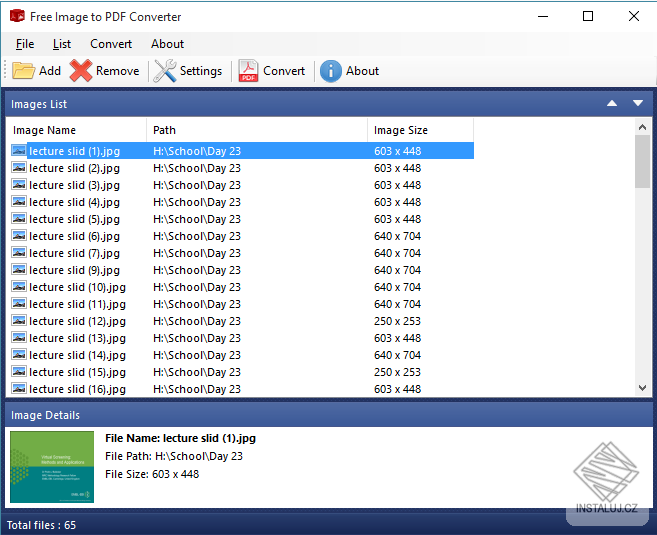Click size 640 x 704 of lecture slid (14).jpg
Screen dimensions: 657x535
click(x=397, y=355)
